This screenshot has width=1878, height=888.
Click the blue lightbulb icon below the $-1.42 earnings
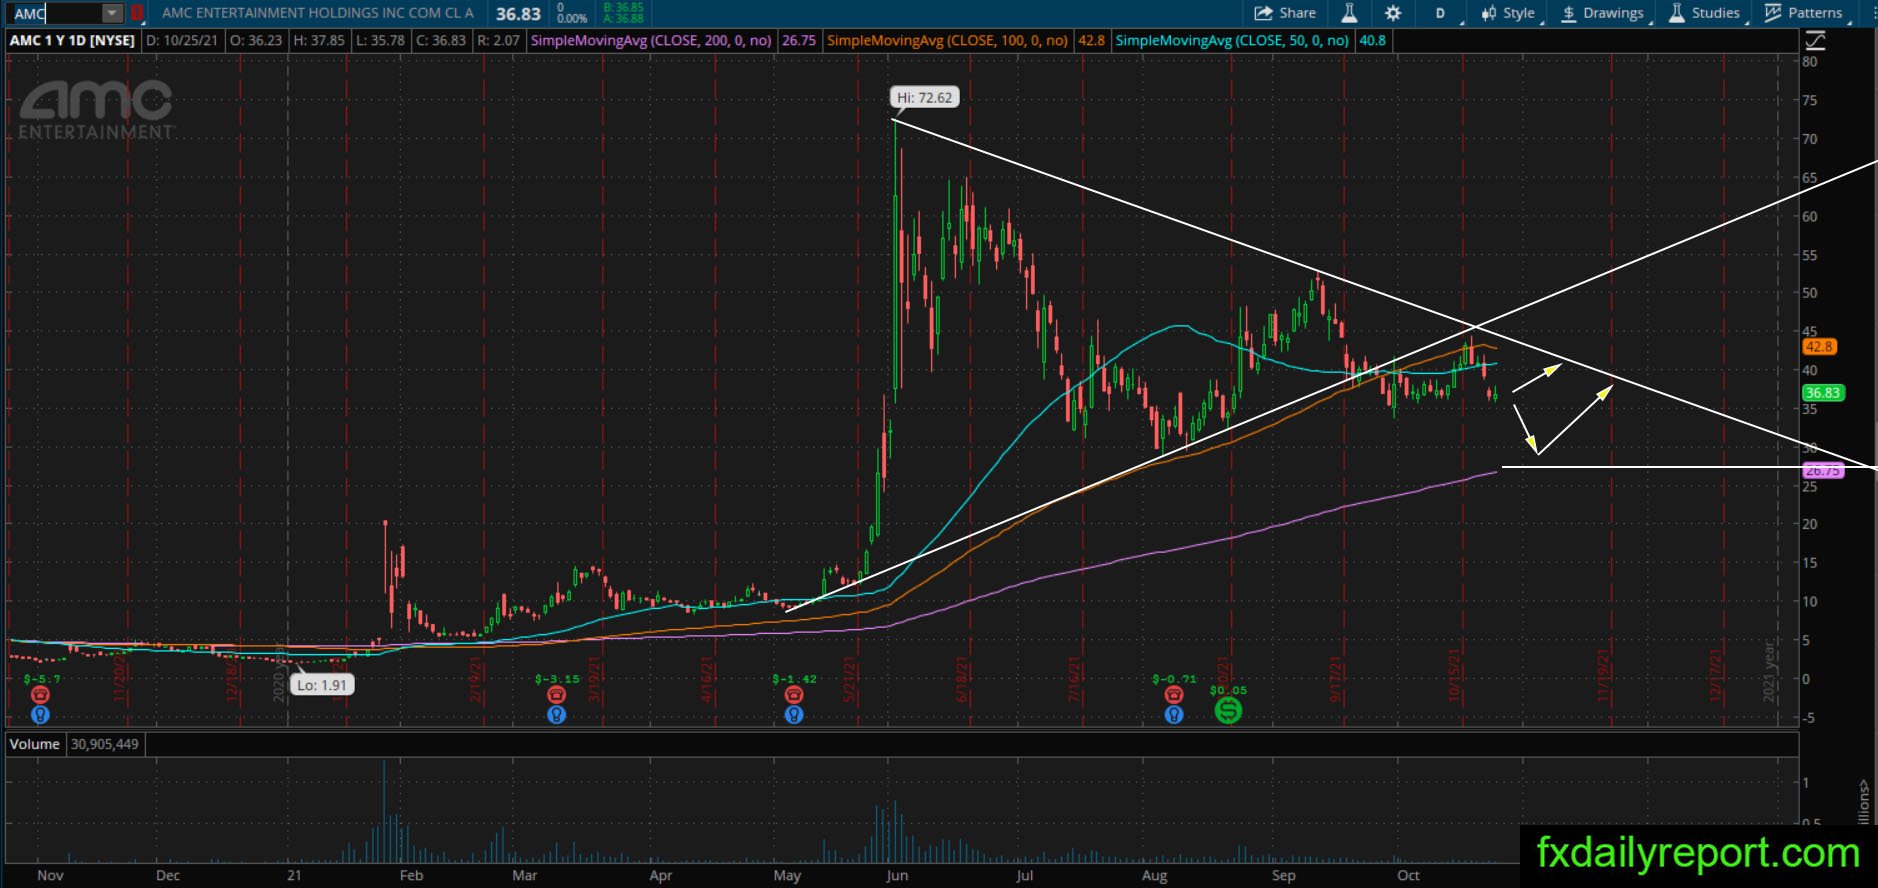pos(794,715)
